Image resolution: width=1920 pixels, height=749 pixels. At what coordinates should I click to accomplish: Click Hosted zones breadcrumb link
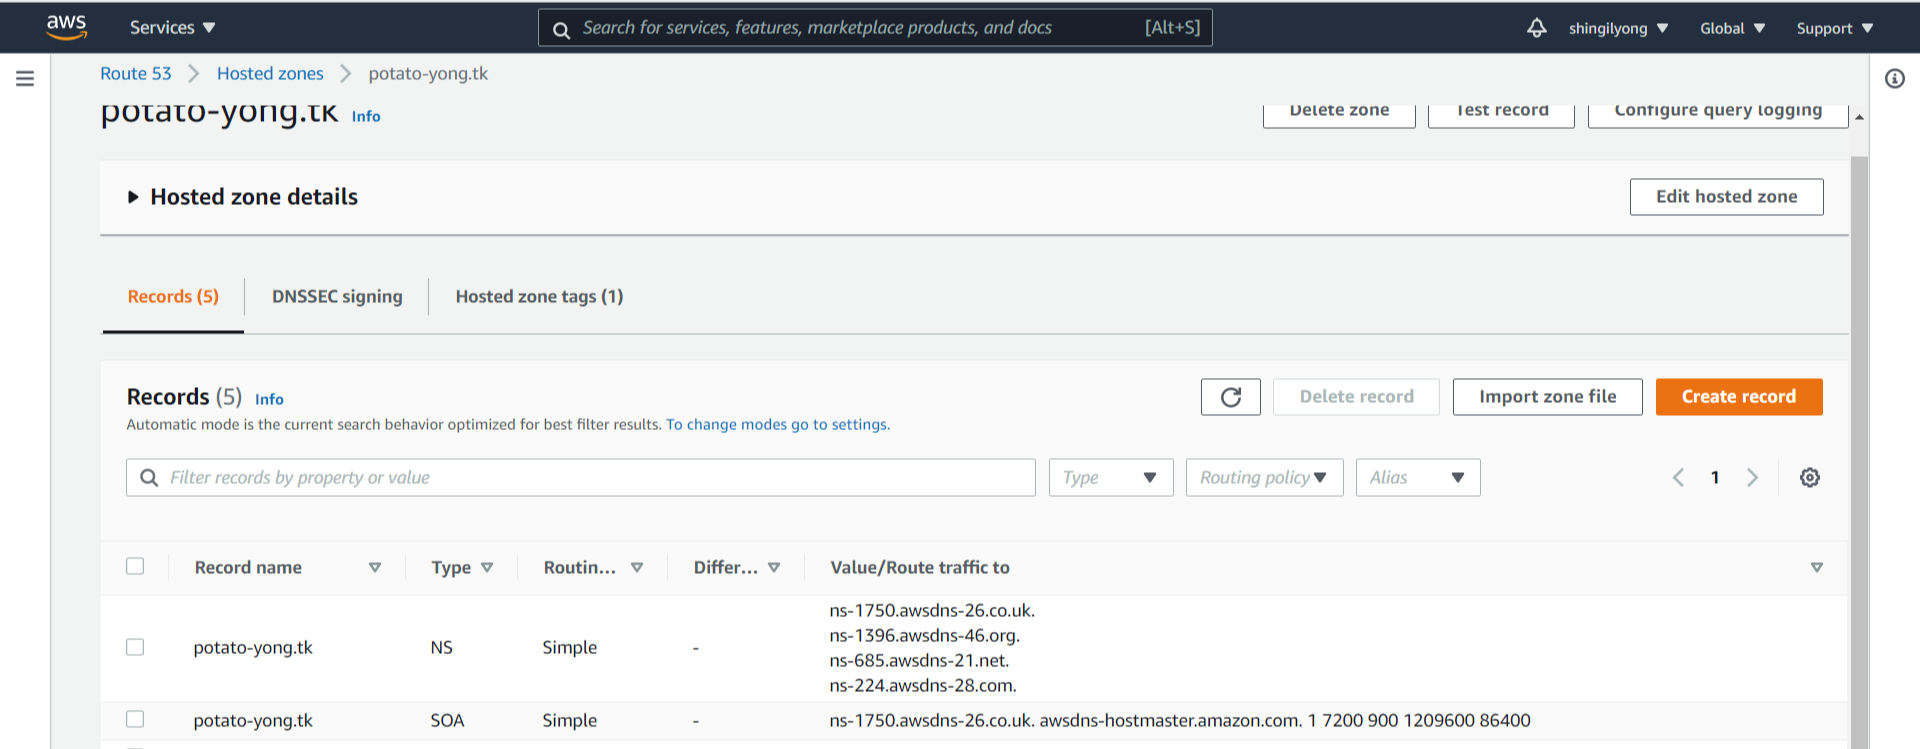pyautogui.click(x=270, y=74)
